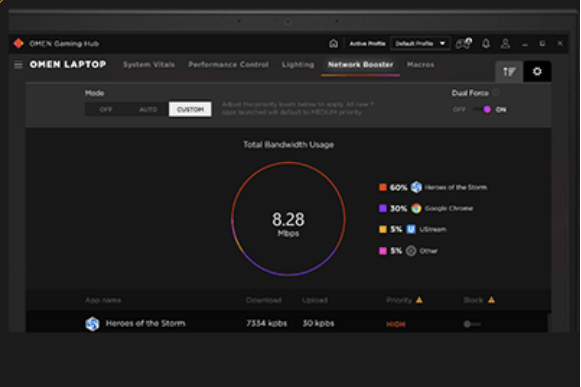The image size is (581, 387).
Task: Maximize the OMEN Gaming Hub window
Action: pos(542,44)
